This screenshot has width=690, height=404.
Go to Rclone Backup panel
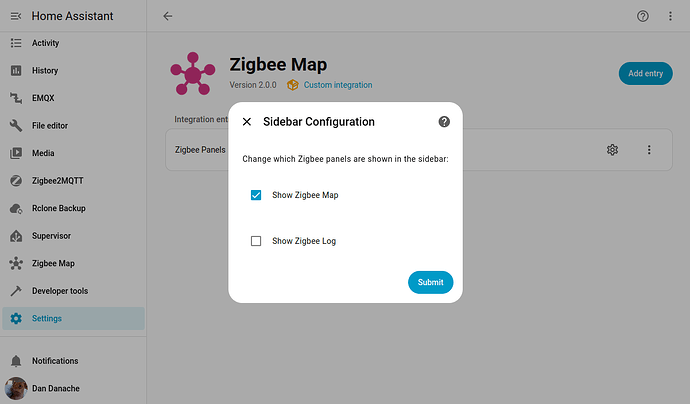click(58, 209)
